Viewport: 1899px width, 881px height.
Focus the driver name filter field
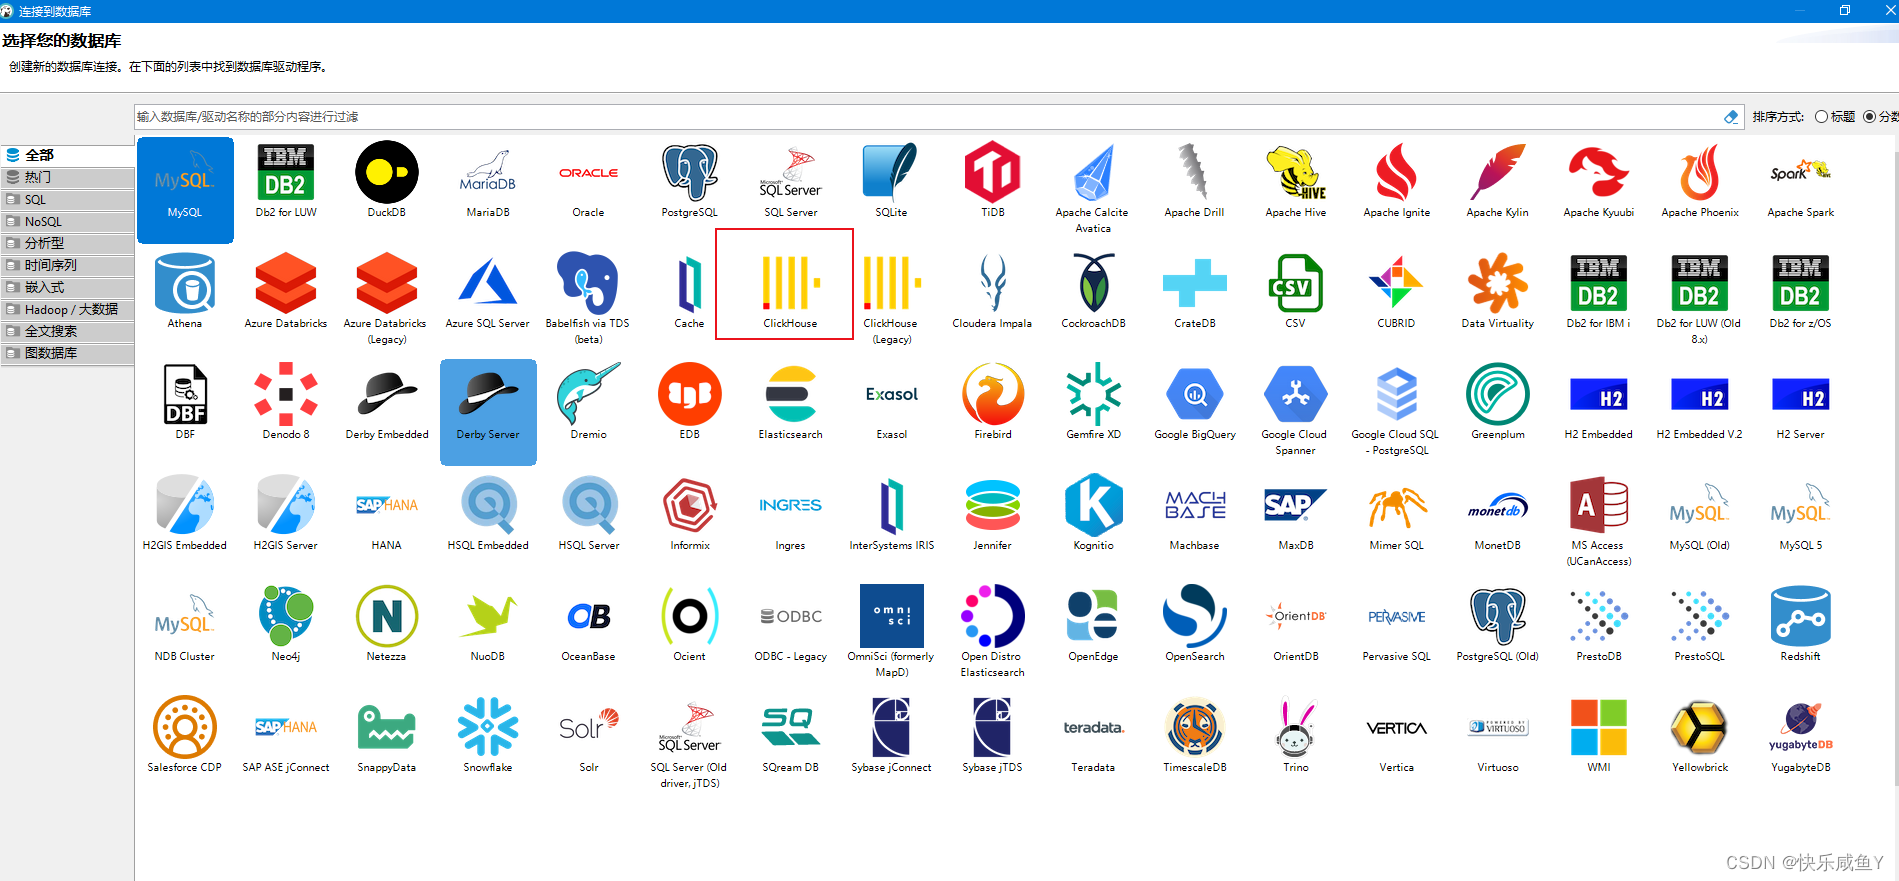[928, 117]
